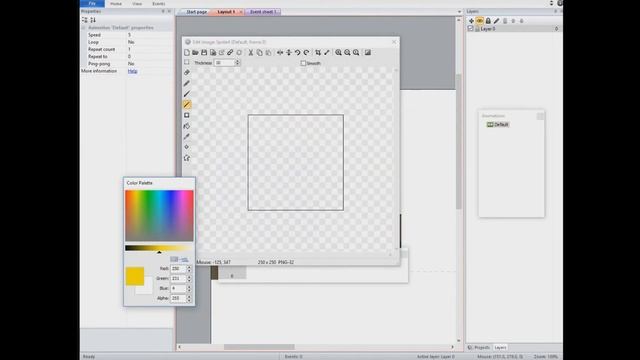
Task: Select the set origin point tool
Action: (x=187, y=147)
